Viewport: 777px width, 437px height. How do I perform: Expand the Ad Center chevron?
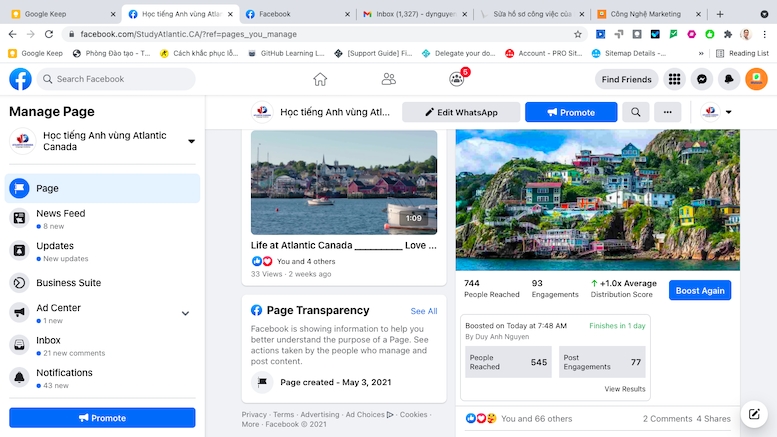pos(185,313)
